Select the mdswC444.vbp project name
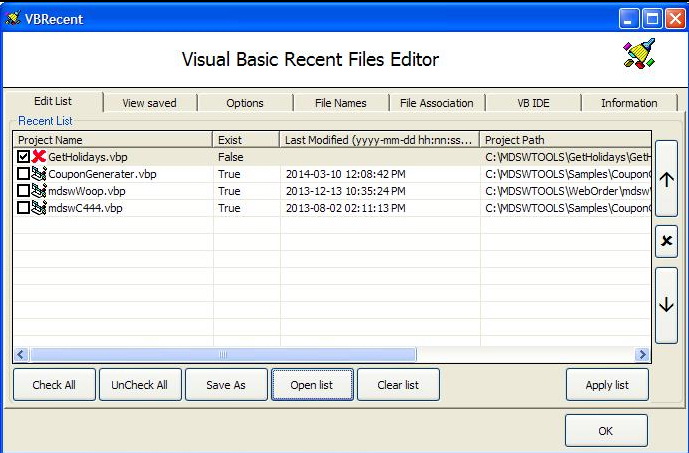Screen dimensions: 689x453 click(85, 208)
